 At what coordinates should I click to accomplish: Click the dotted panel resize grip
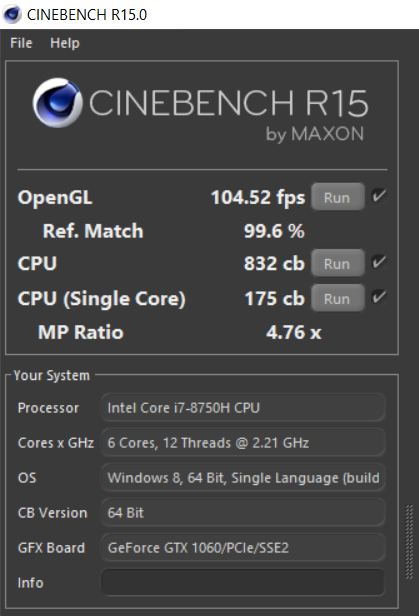coord(409,542)
